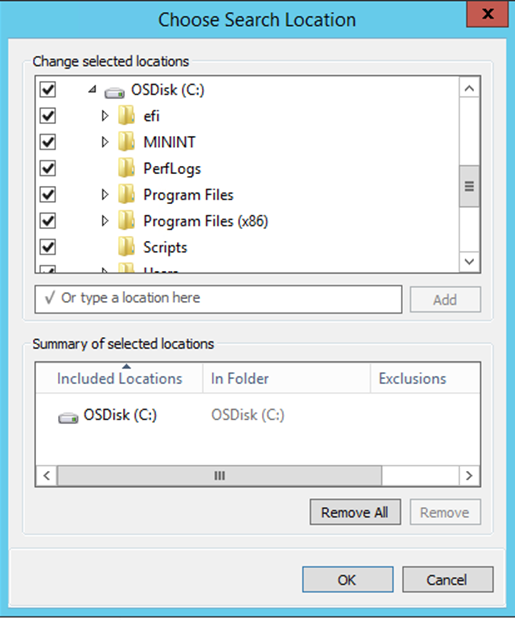The image size is (515, 620).
Task: Confirm with the OK button
Action: [x=348, y=580]
